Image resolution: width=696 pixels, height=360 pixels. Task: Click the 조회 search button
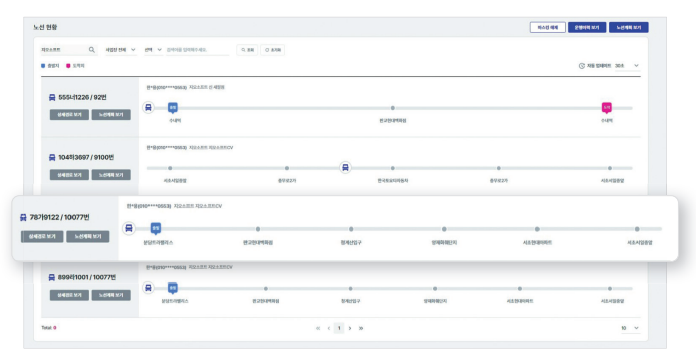click(247, 50)
